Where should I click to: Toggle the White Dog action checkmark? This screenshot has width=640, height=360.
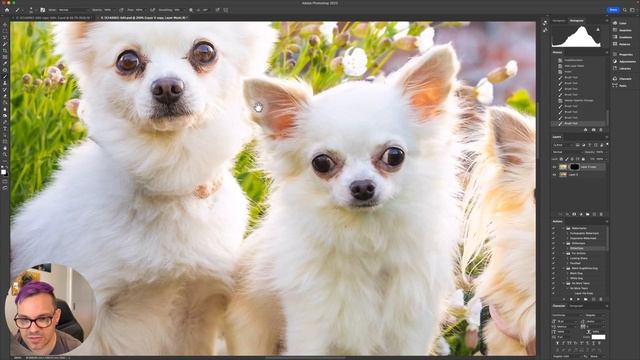(x=553, y=278)
